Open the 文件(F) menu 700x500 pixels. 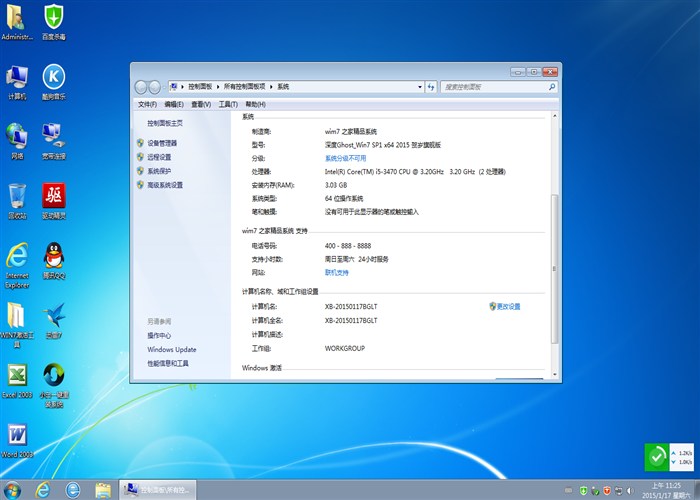click(147, 104)
